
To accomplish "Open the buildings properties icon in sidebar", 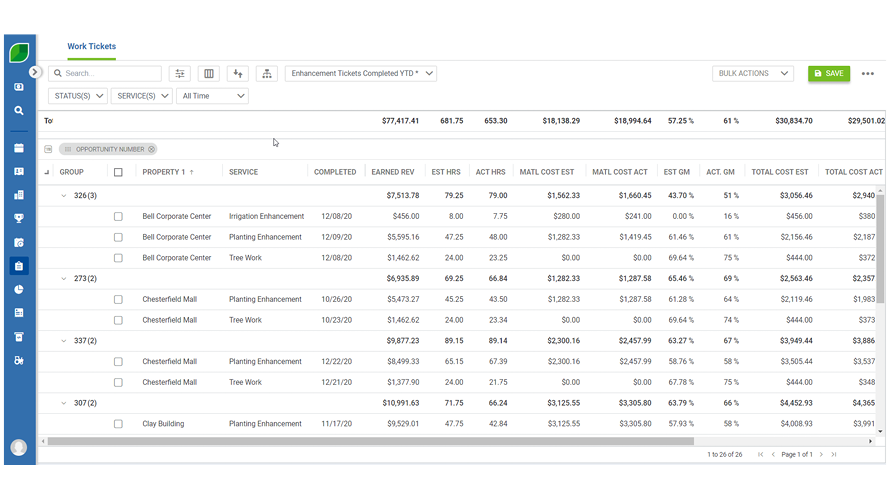I will click(x=19, y=195).
